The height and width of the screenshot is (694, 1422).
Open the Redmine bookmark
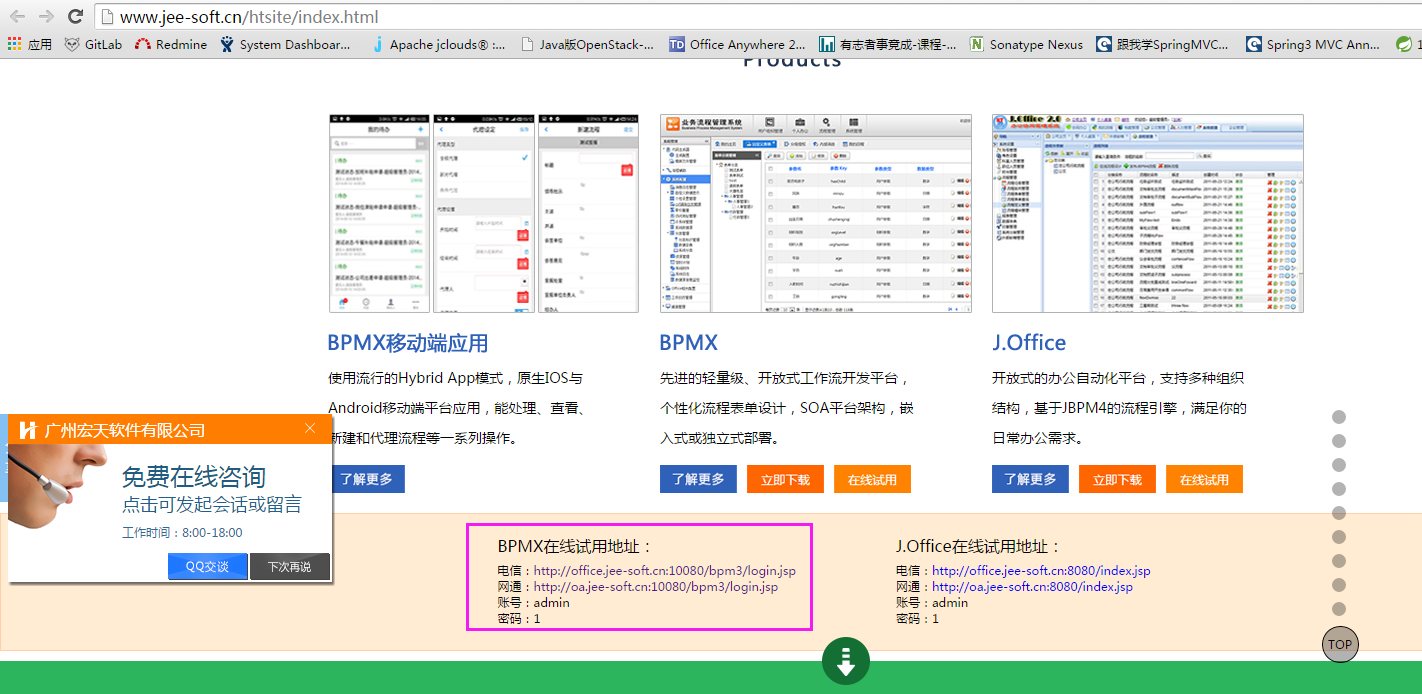(x=171, y=44)
